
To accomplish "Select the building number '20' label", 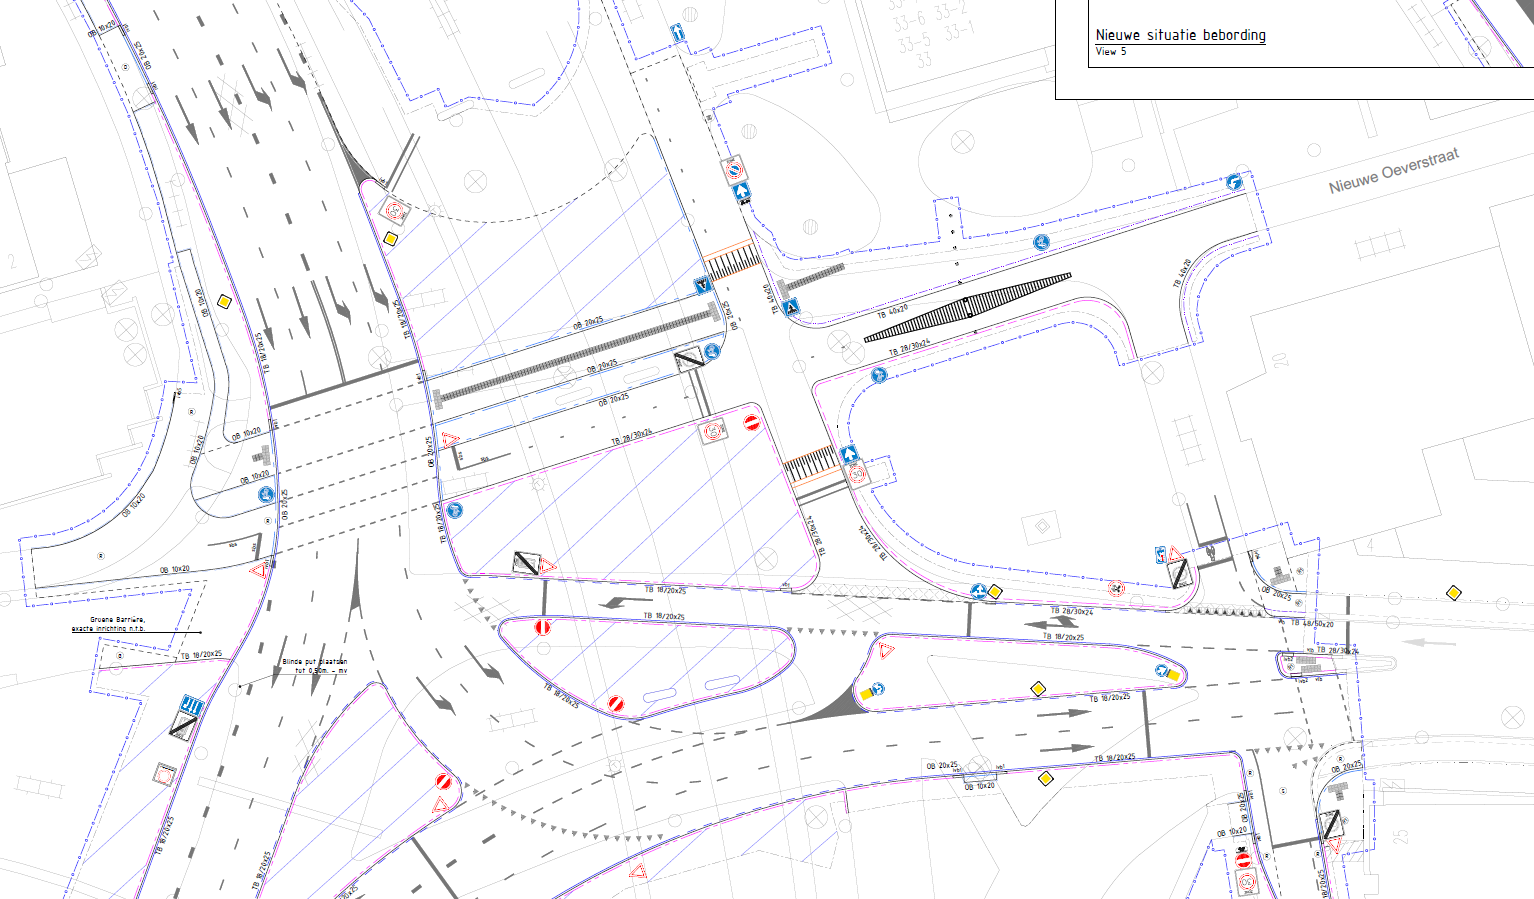I will tap(1281, 360).
